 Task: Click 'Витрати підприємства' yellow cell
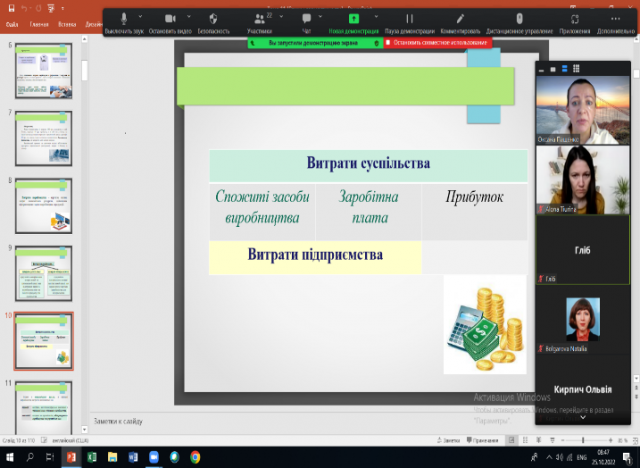(x=315, y=257)
